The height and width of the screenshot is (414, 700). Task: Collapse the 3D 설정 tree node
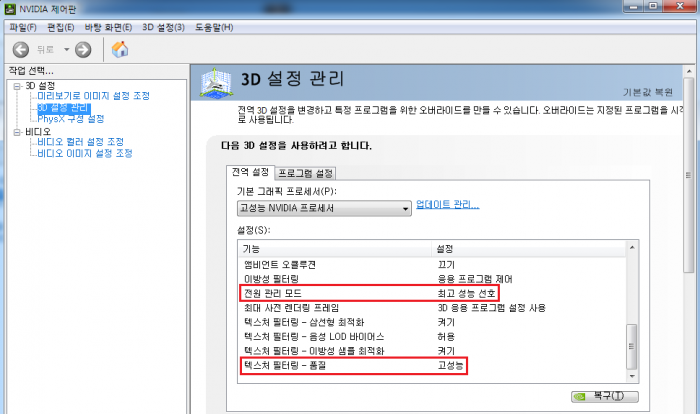(x=17, y=86)
